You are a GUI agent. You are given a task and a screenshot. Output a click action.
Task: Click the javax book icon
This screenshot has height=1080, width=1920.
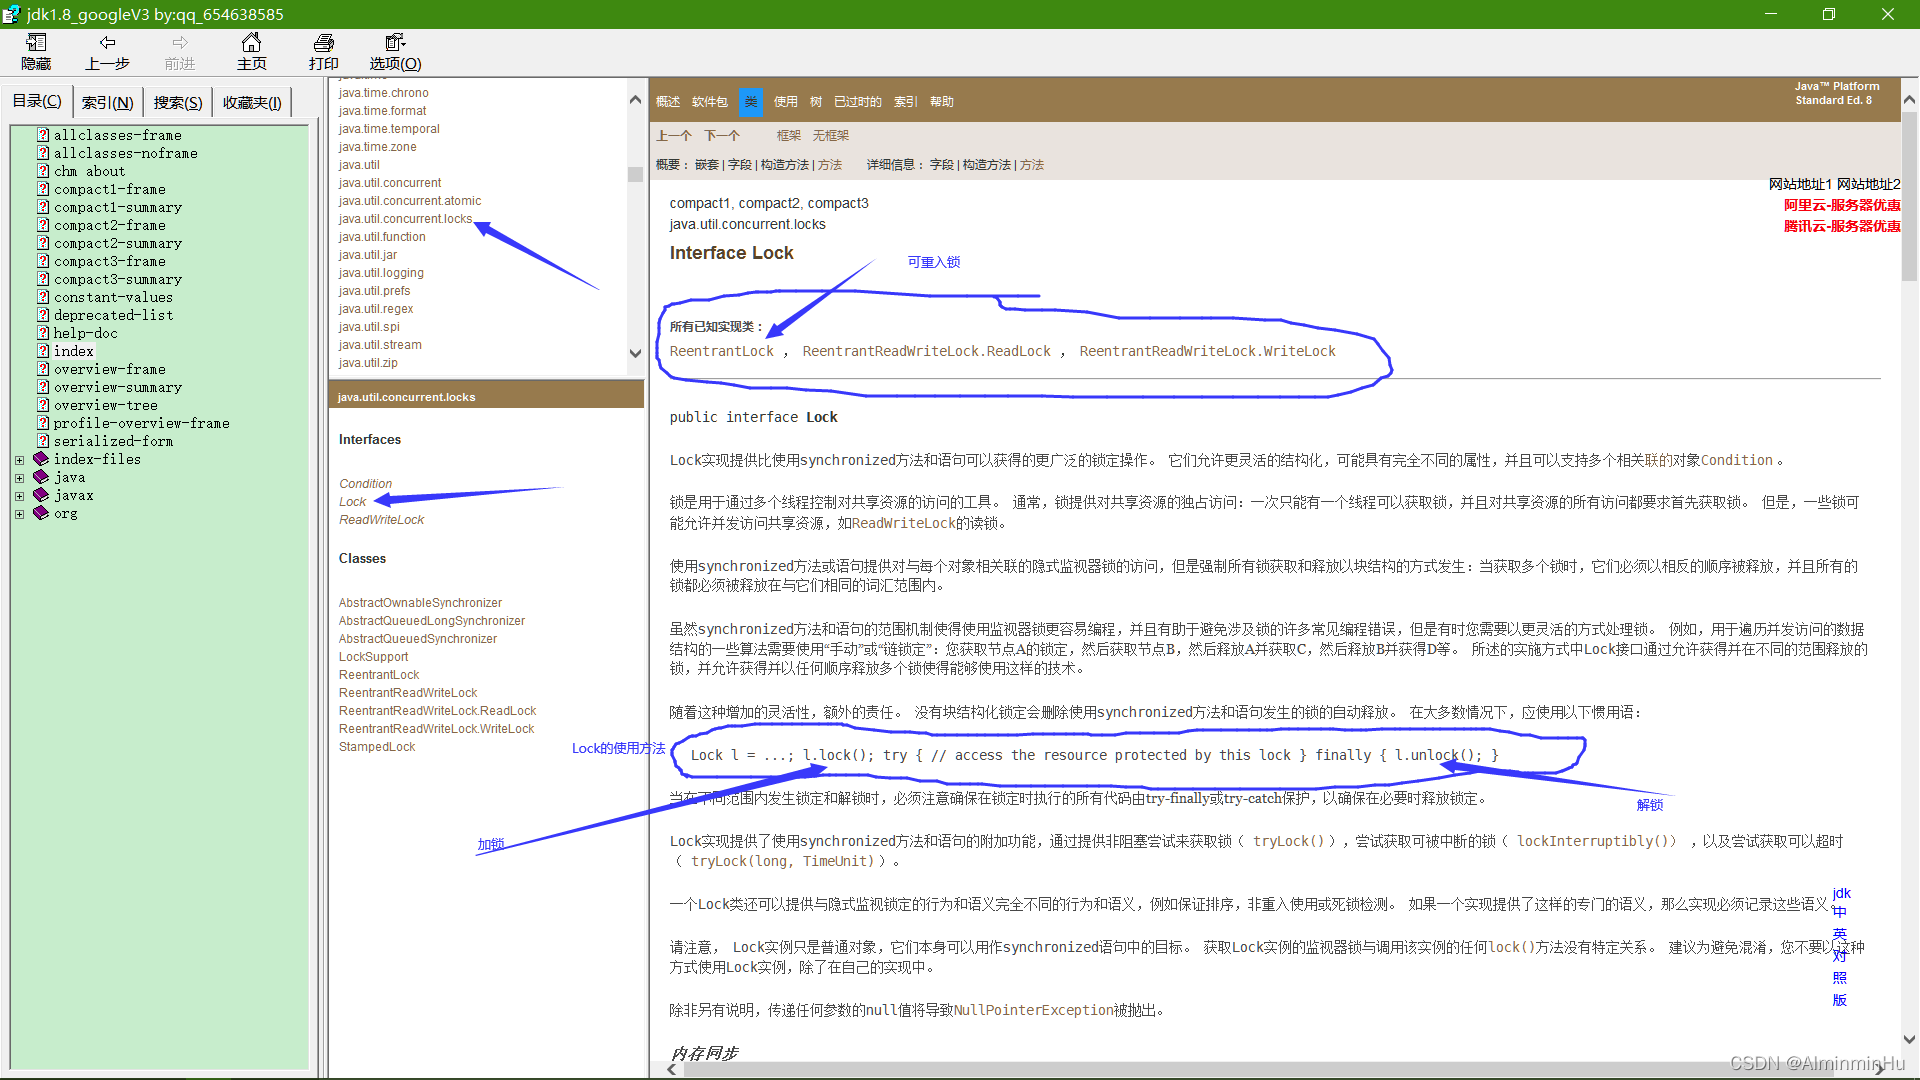tap(41, 495)
